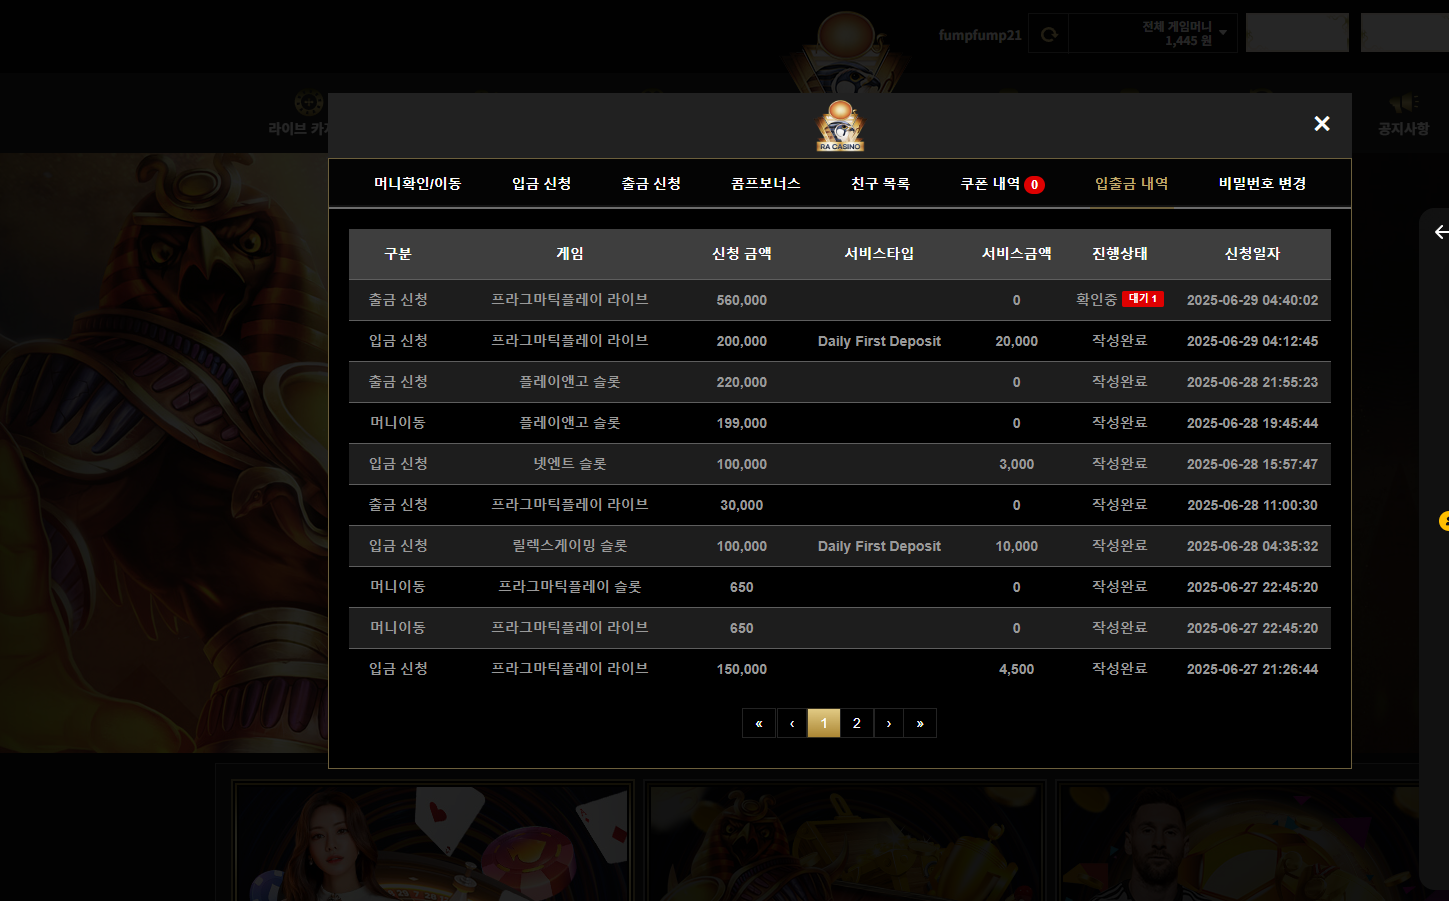The image size is (1449, 901).
Task: Jump to first page of results
Action: click(759, 723)
